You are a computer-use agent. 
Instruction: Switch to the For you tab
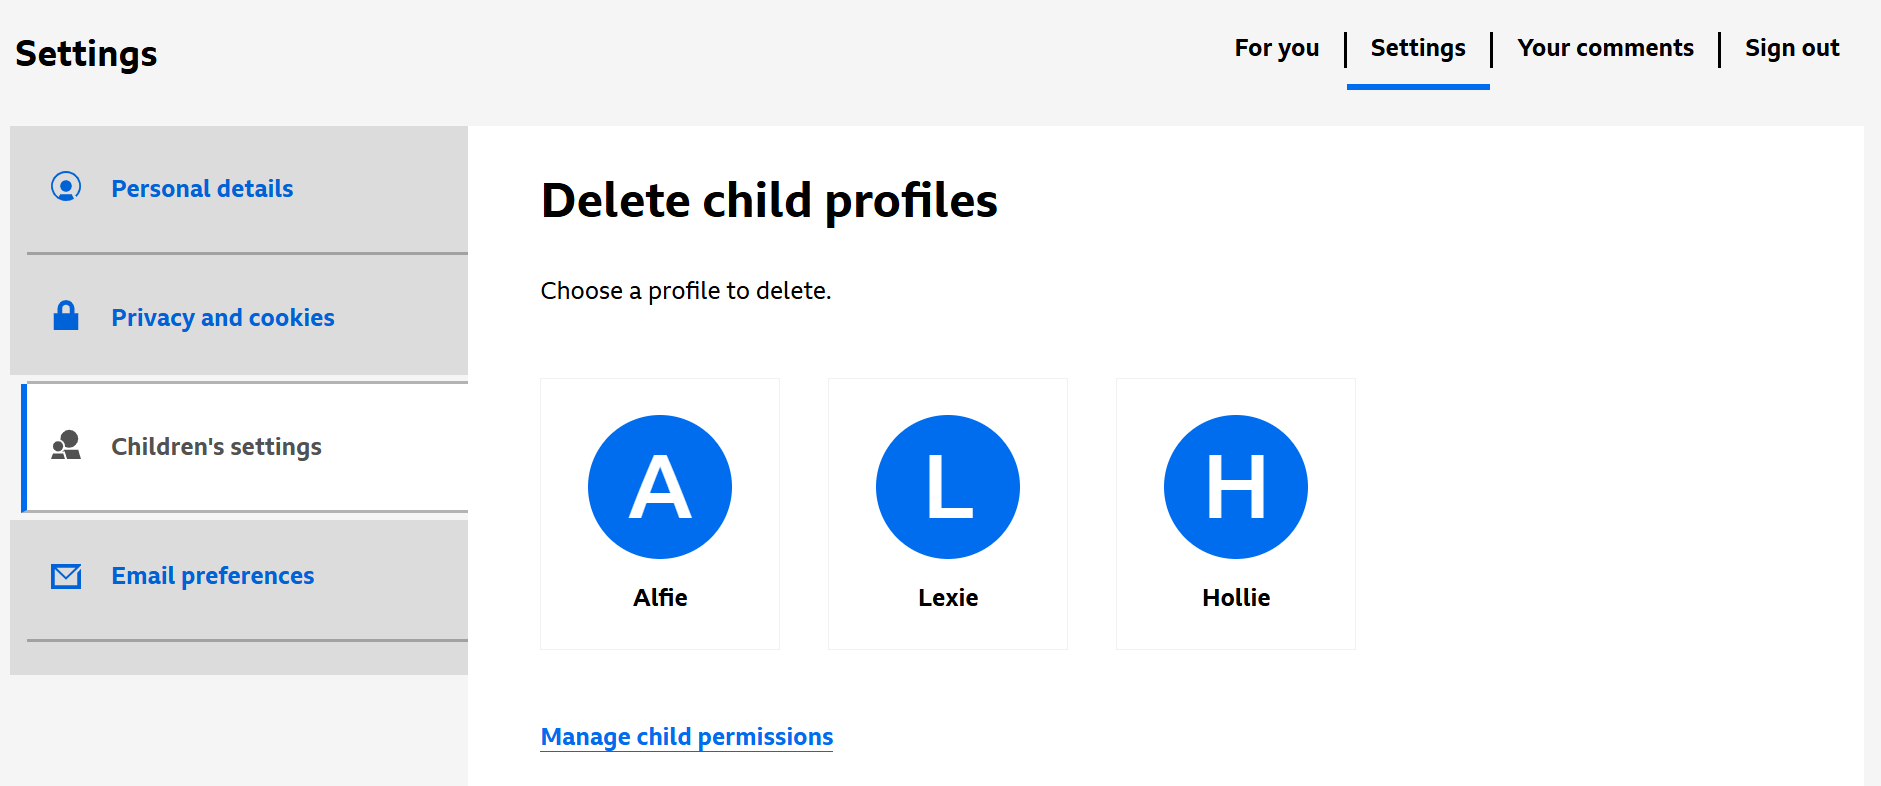(1277, 48)
